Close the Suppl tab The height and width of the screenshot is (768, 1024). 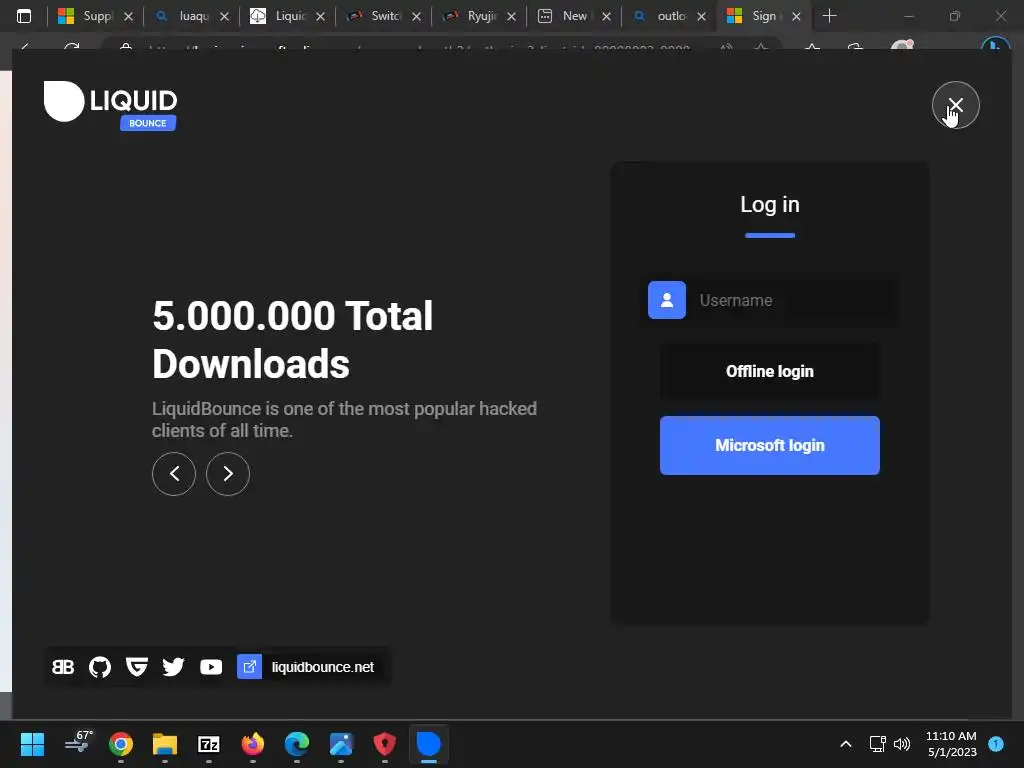click(x=129, y=16)
